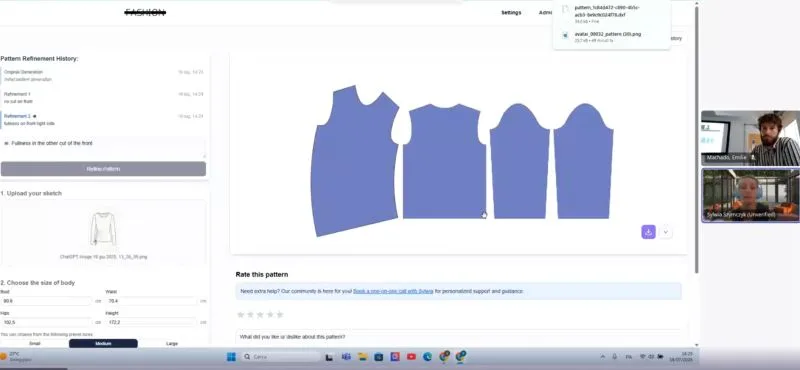This screenshot has height=370, width=800.
Task: Open the Settings menu item
Action: pyautogui.click(x=511, y=13)
